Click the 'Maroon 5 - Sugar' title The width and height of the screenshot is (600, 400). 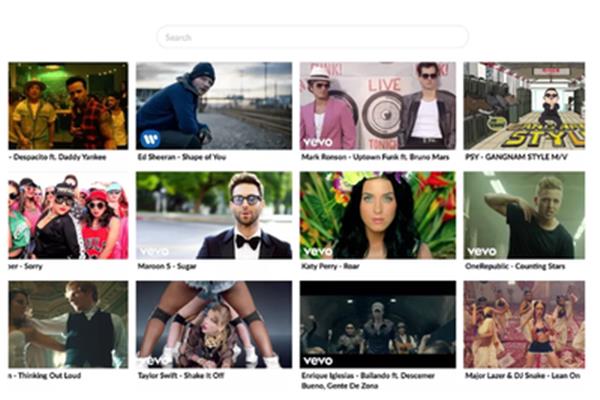click(x=167, y=266)
